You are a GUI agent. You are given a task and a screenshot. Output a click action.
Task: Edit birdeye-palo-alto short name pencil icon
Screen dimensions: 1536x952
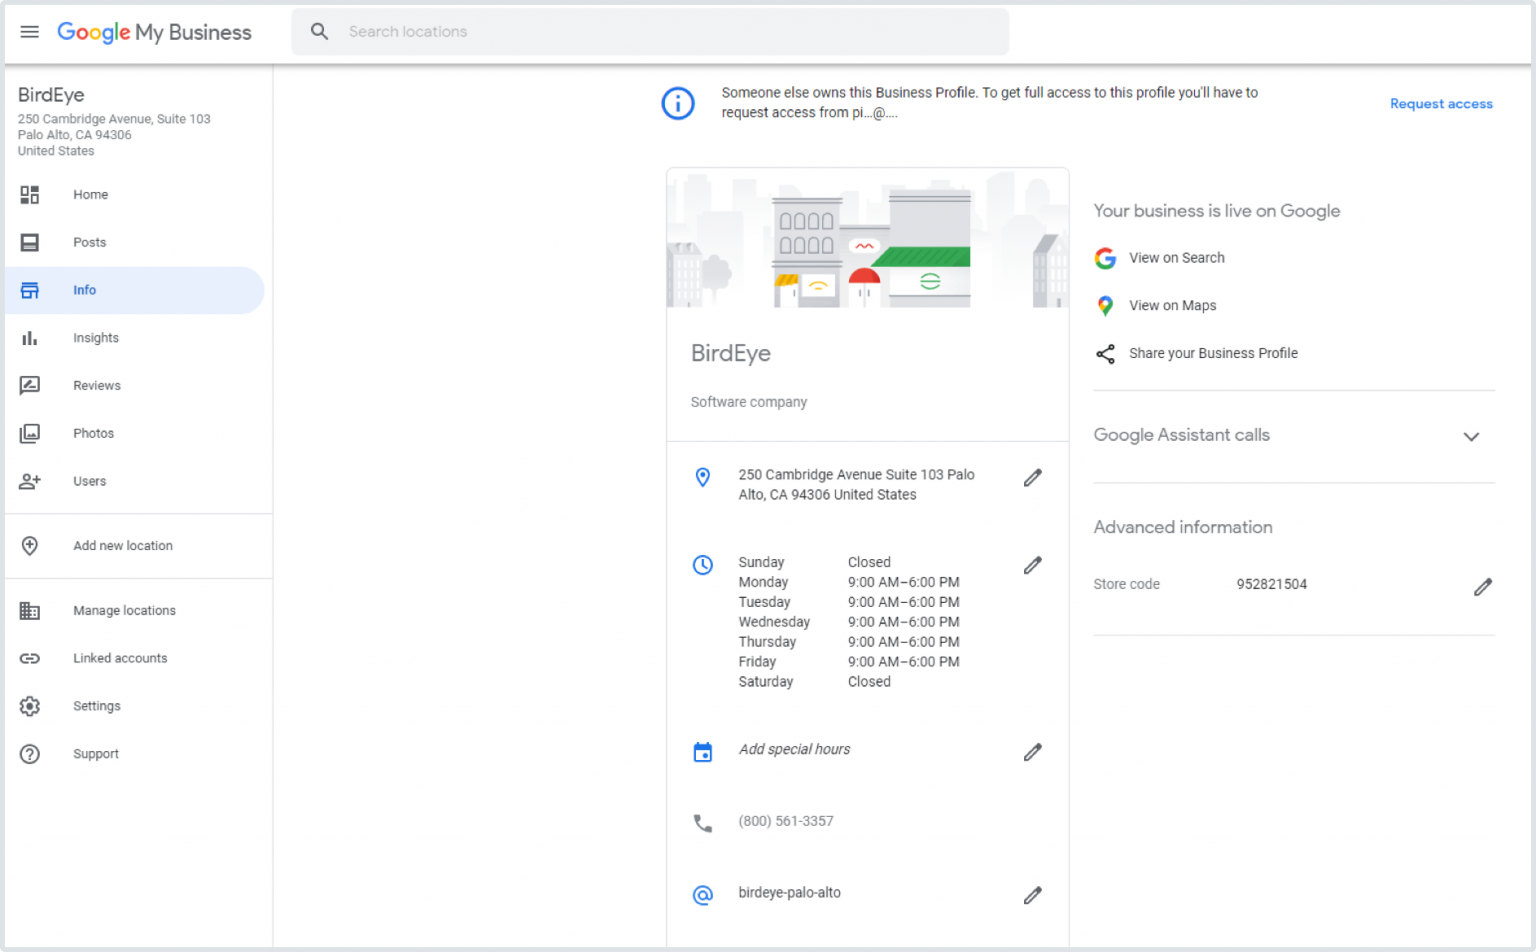click(x=1033, y=895)
